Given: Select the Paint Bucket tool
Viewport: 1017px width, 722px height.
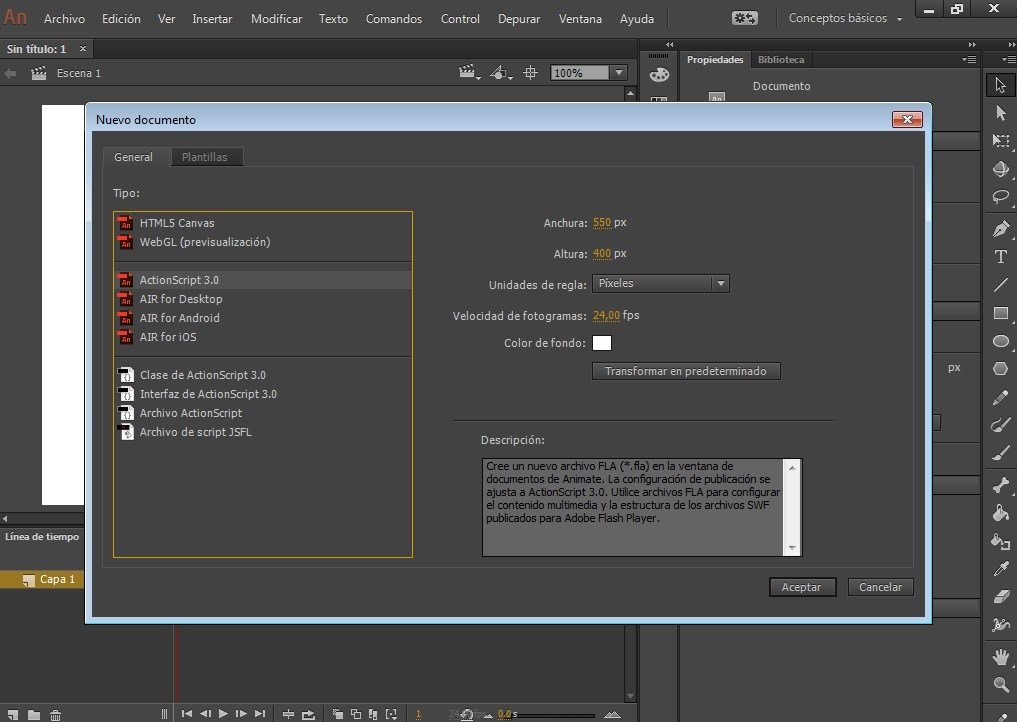Looking at the screenshot, I should click(1000, 513).
